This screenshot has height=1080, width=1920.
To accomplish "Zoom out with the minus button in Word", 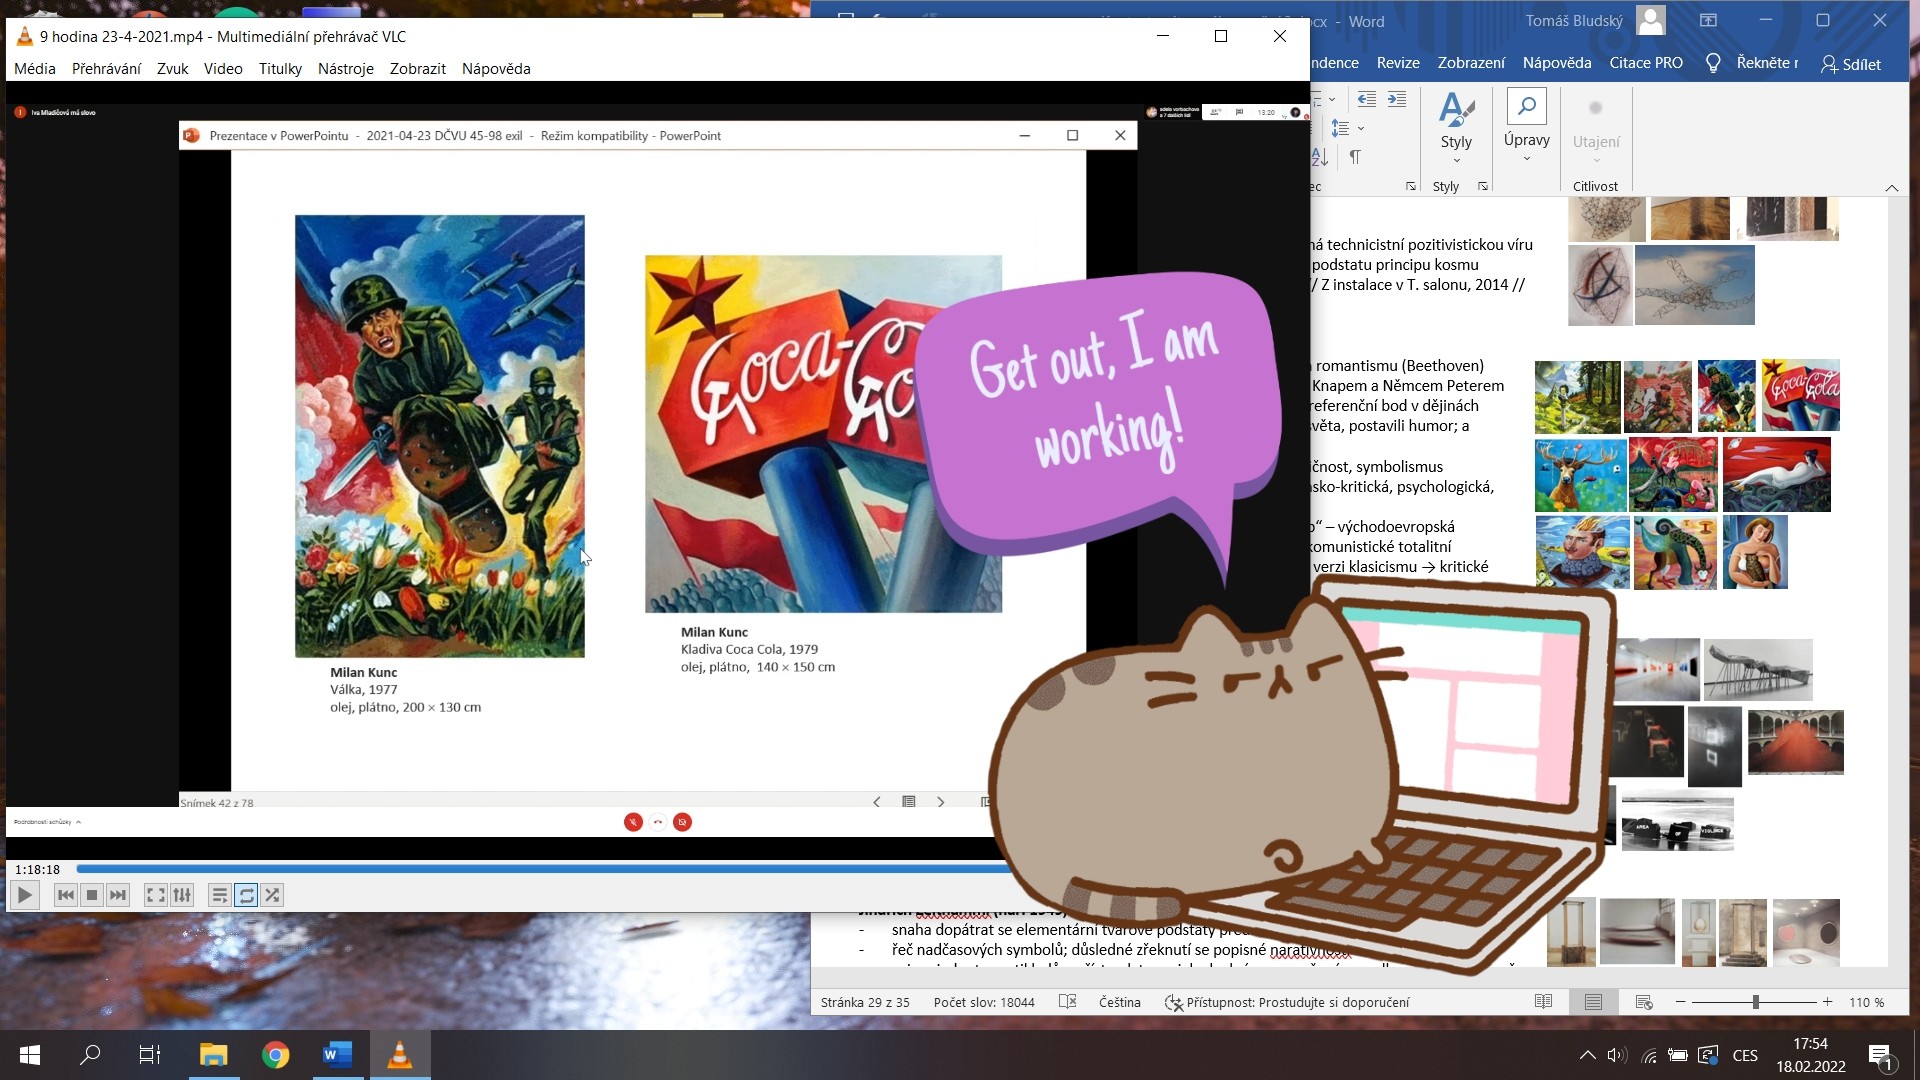I will (x=1681, y=1002).
